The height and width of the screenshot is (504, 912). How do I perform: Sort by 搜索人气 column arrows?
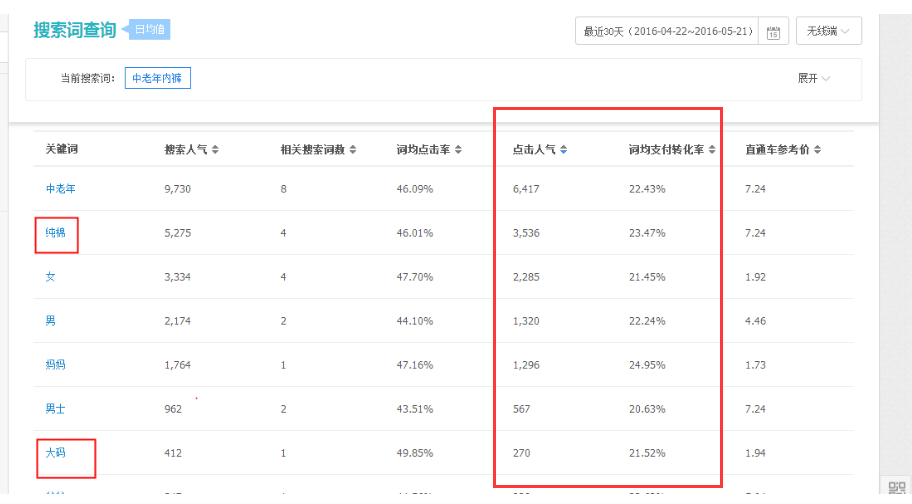point(215,149)
